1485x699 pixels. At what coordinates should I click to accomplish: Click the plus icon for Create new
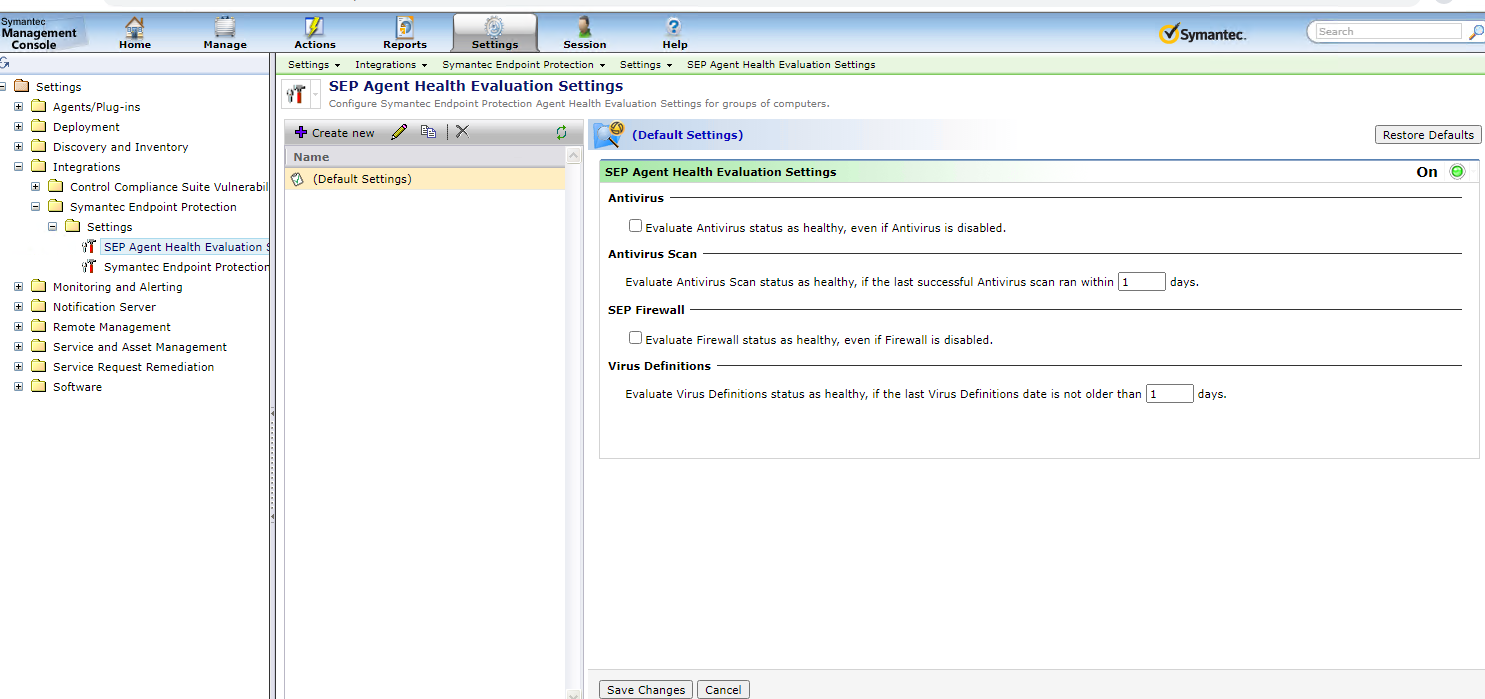pos(300,132)
